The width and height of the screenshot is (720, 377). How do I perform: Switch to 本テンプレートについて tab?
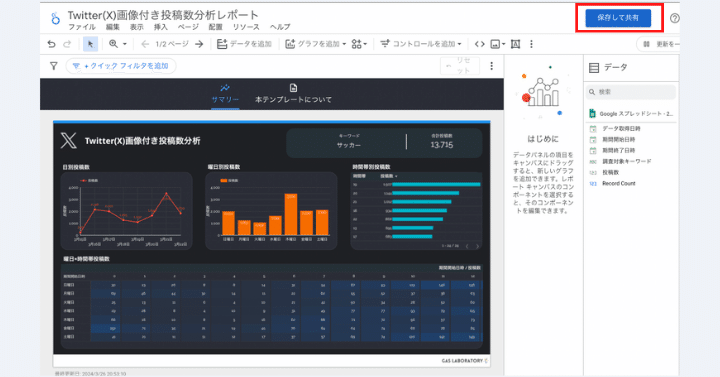(293, 94)
